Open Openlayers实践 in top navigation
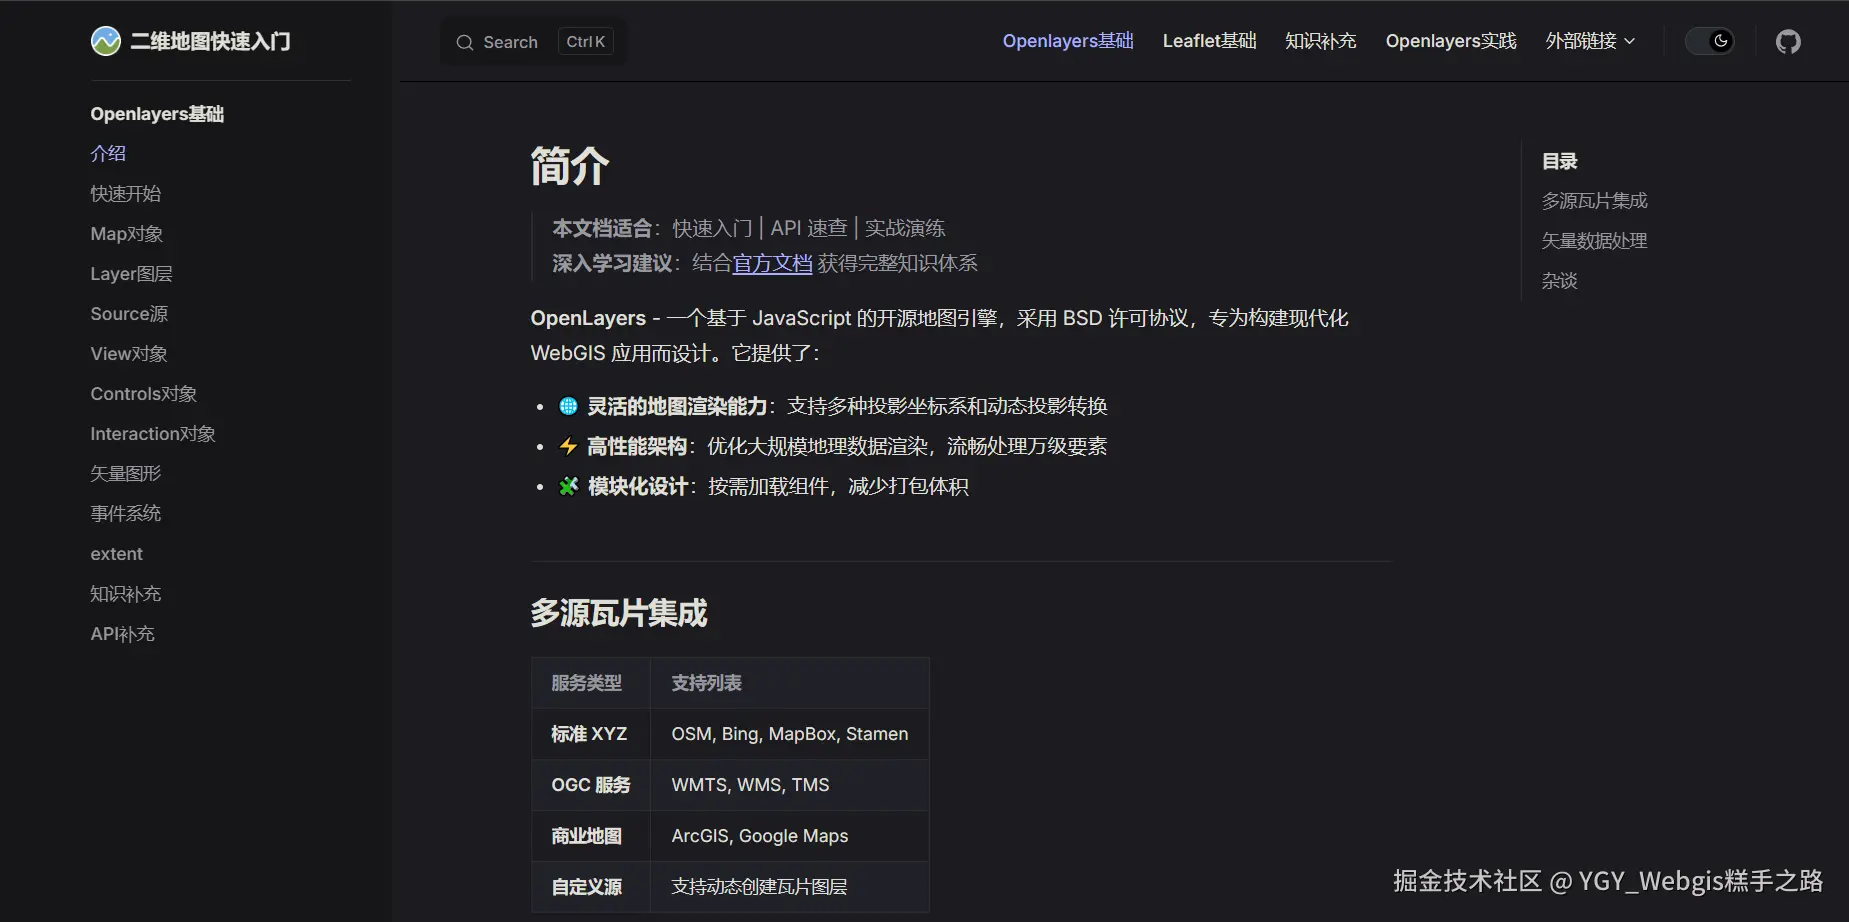 [x=1451, y=41]
